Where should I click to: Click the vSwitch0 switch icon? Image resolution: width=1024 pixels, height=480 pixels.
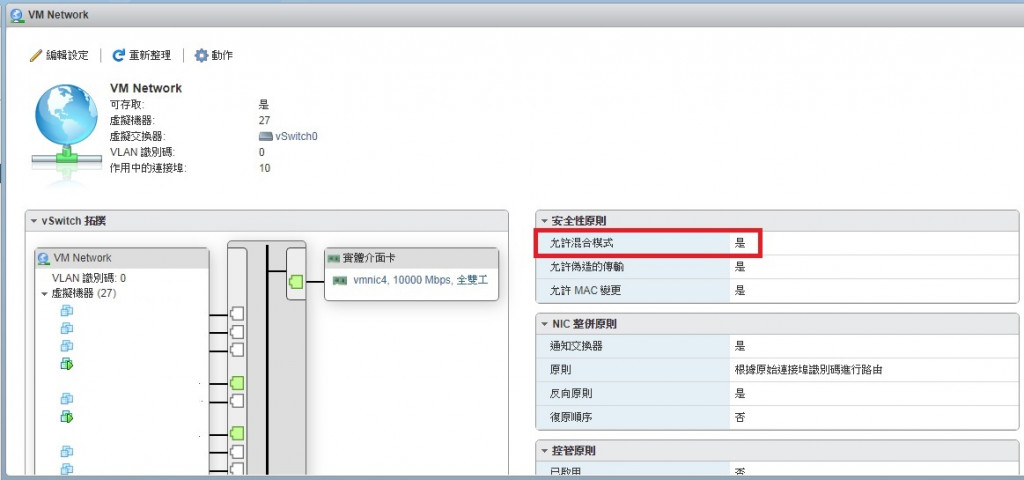pos(265,136)
